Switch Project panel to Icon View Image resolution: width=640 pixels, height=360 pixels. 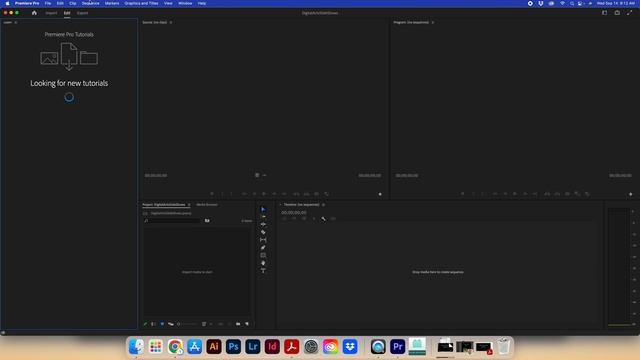(162, 324)
